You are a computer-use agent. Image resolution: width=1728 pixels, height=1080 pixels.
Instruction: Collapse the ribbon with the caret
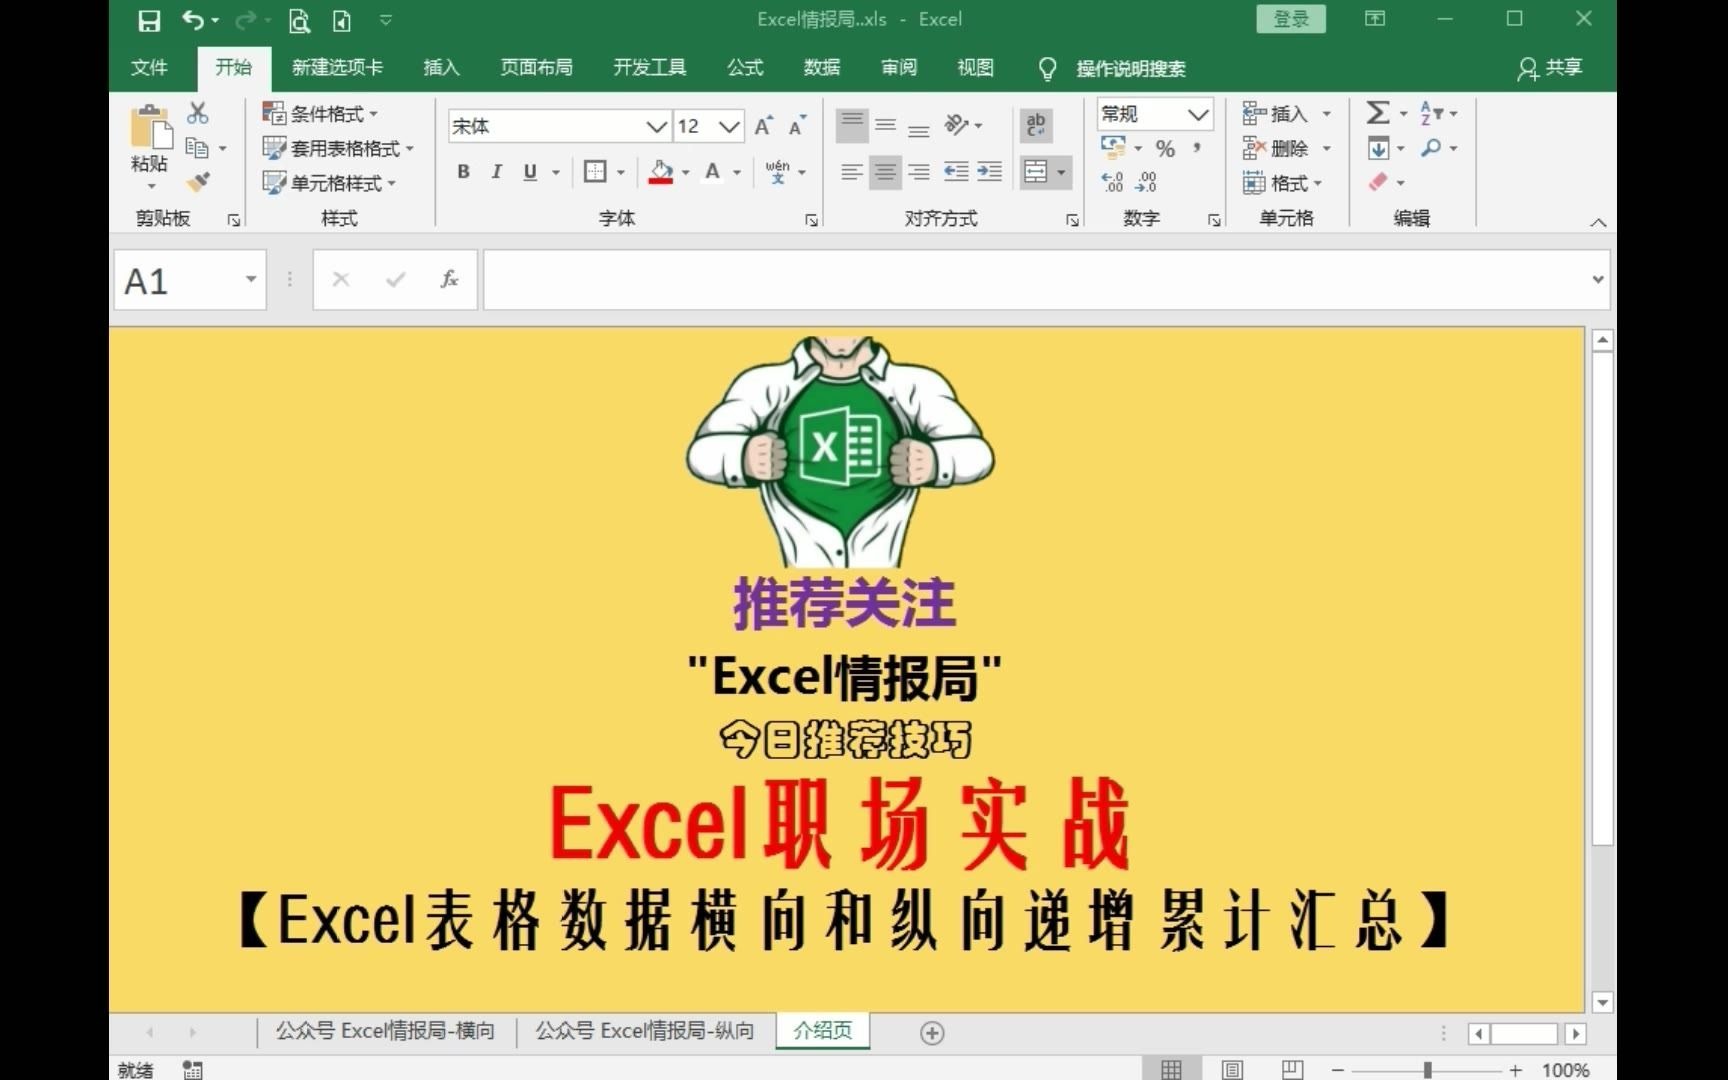click(x=1598, y=222)
